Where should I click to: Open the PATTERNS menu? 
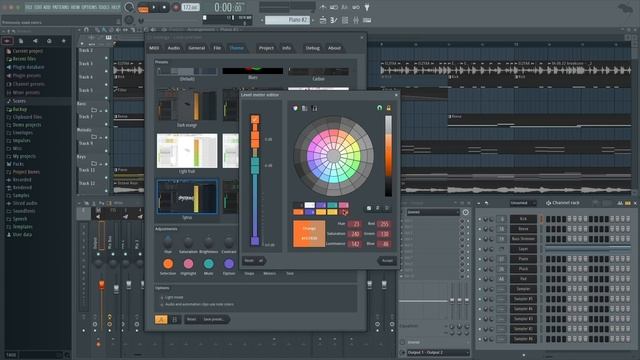(x=60, y=7)
